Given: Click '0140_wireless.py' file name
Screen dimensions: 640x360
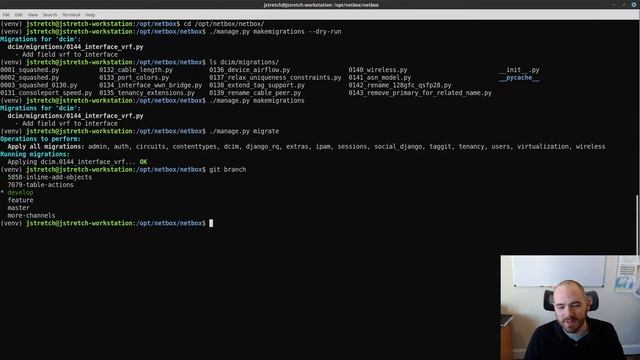Looking at the screenshot, I should [x=378, y=70].
